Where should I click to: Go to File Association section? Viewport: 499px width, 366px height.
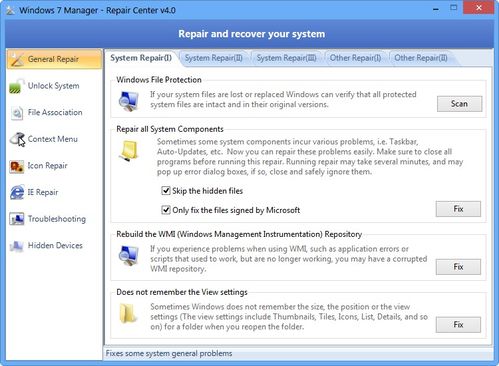coord(55,112)
